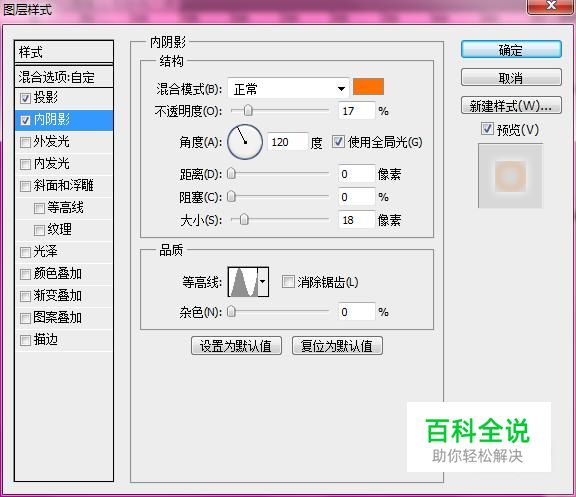The width and height of the screenshot is (576, 497).
Task: Enable the 渐变叠加 checkbox
Action: pos(25,296)
